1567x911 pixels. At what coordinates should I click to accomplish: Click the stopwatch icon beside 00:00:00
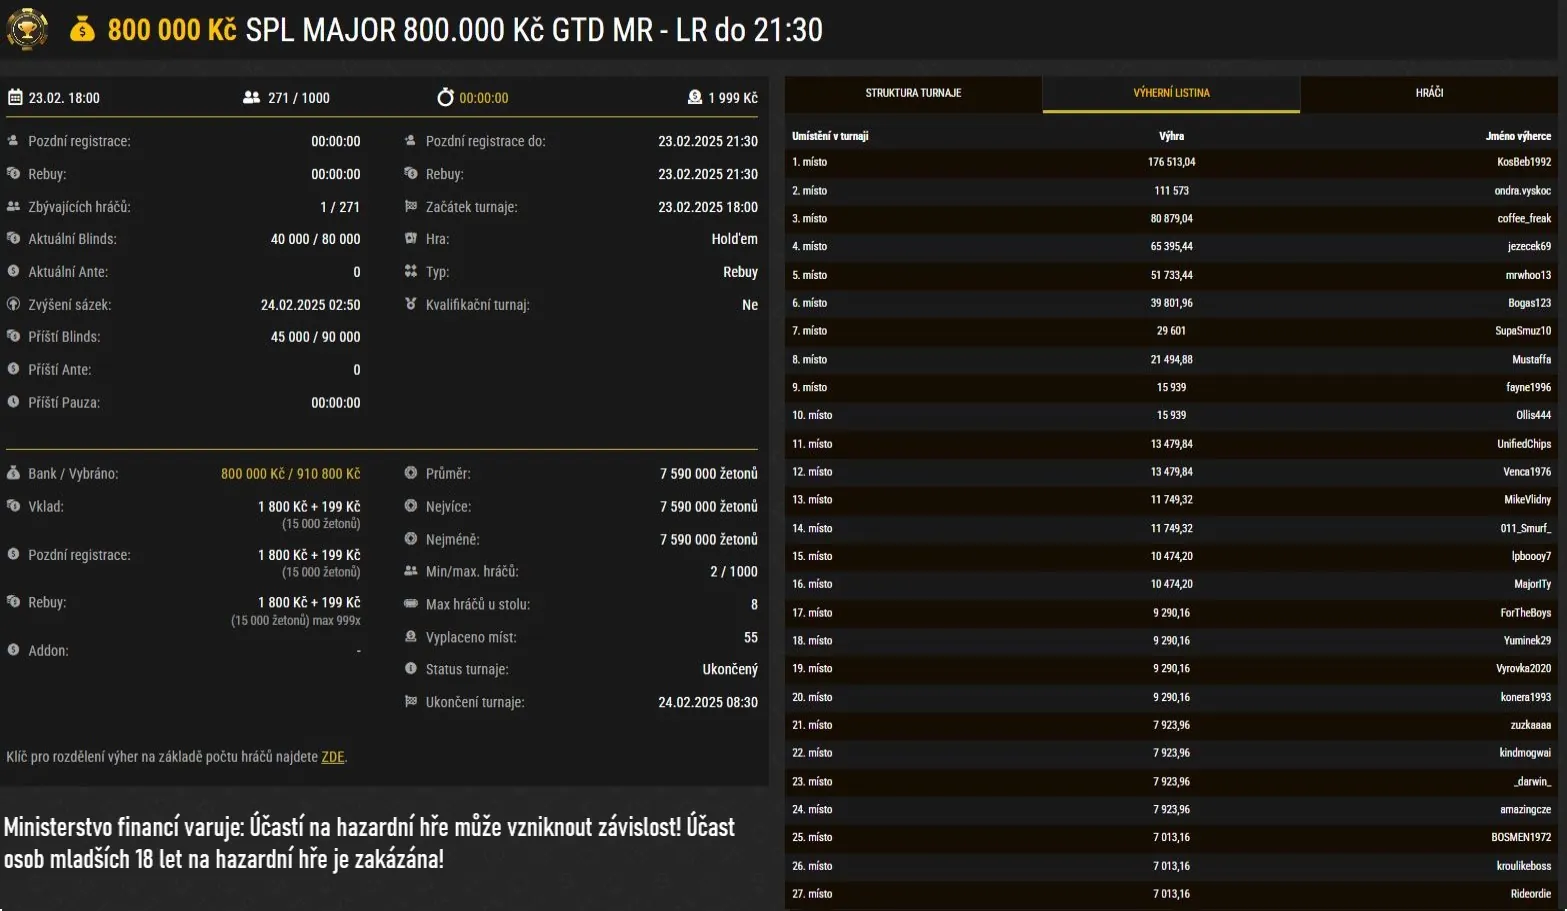point(445,97)
